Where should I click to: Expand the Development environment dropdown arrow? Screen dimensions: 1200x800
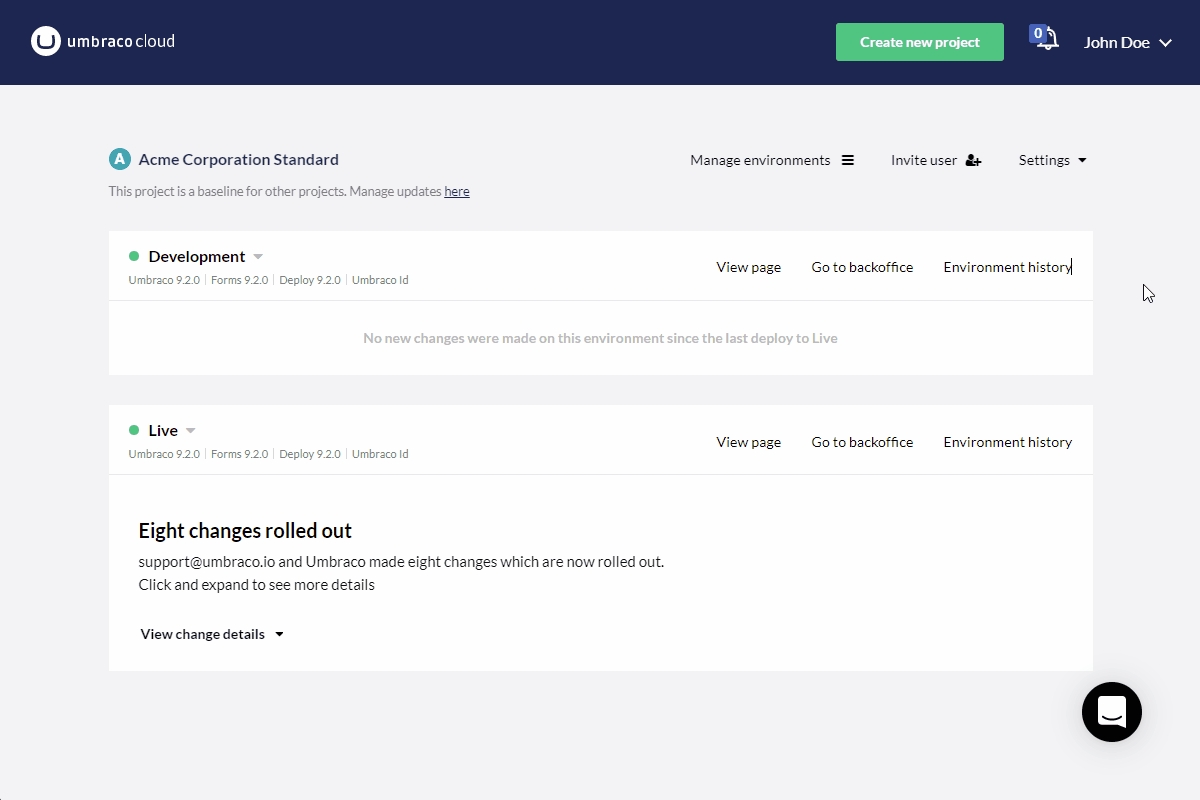(258, 257)
